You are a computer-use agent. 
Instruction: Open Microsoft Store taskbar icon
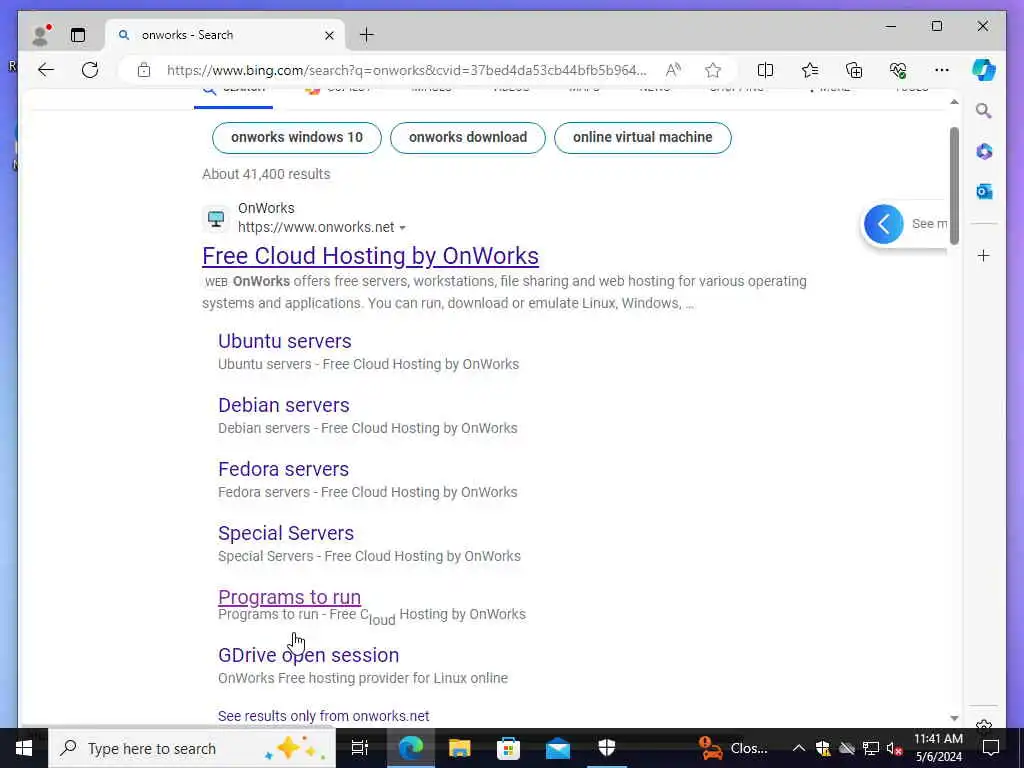(x=509, y=748)
